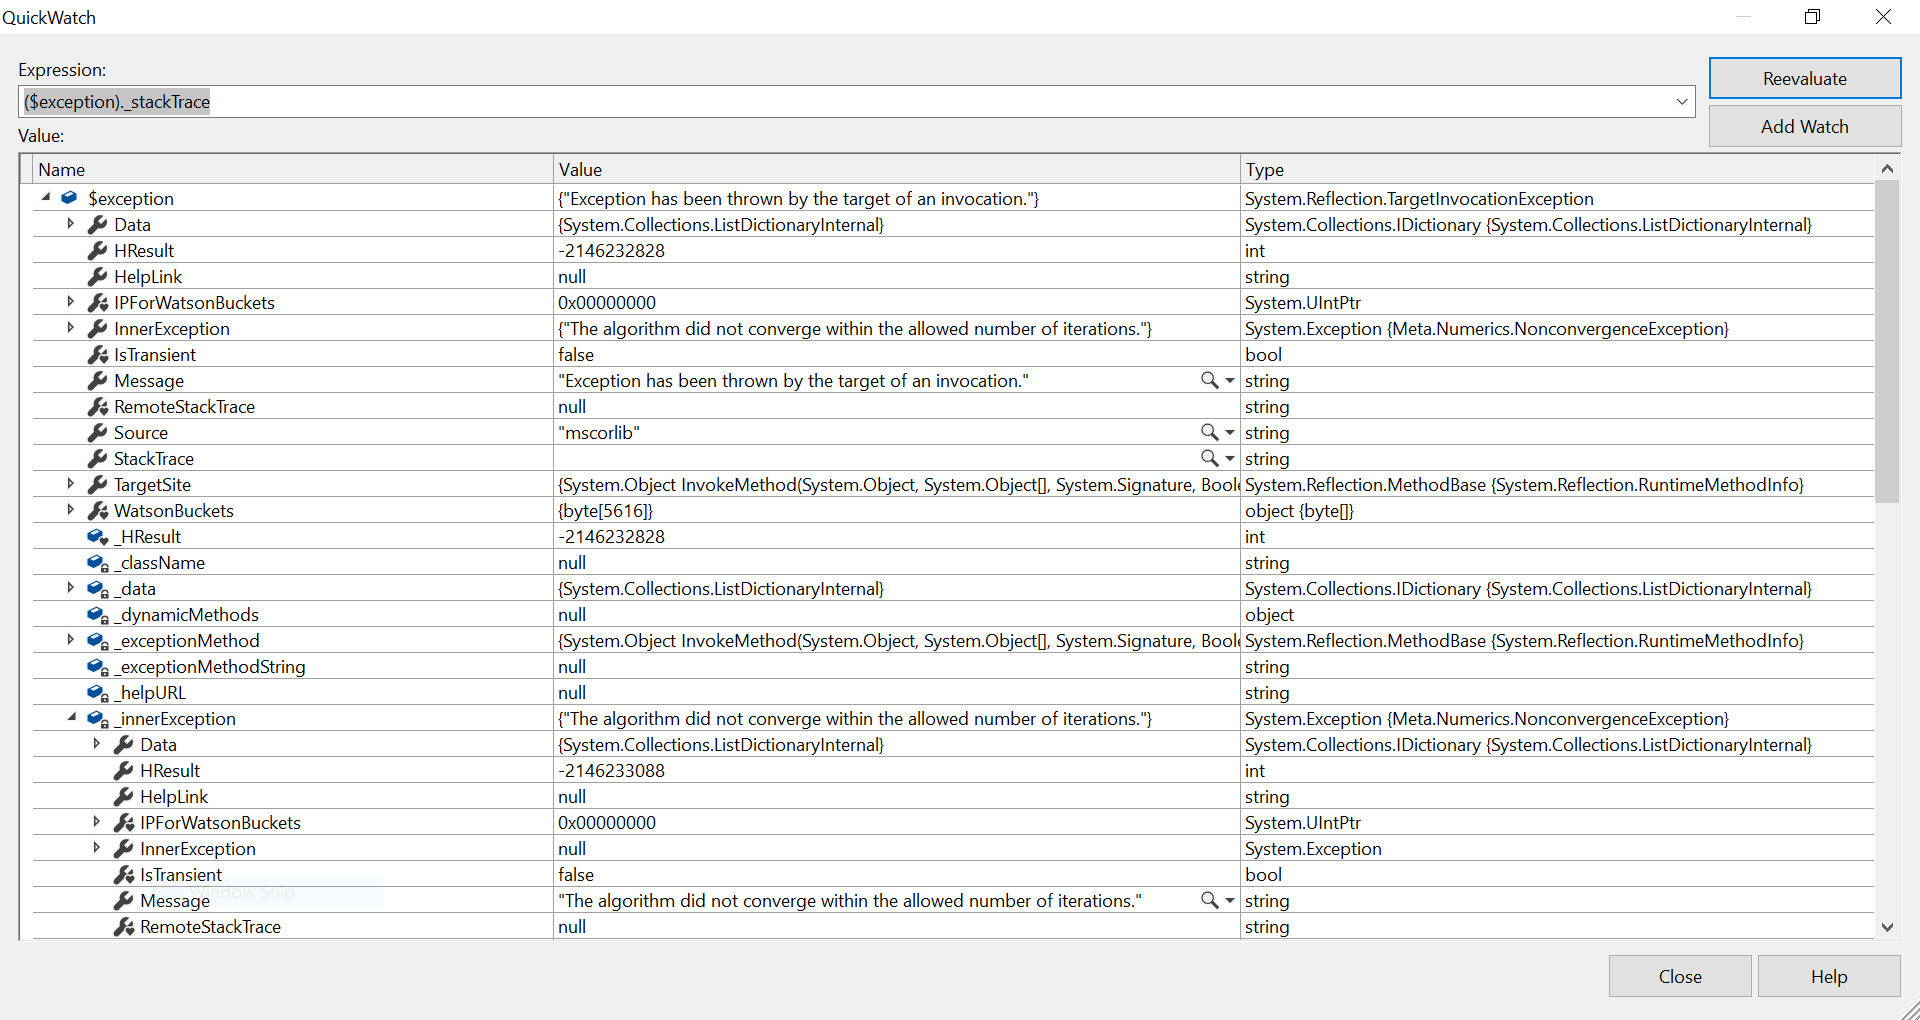This screenshot has width=1920, height=1020.
Task: Click the field icon beside _helpURL
Action: (97, 693)
